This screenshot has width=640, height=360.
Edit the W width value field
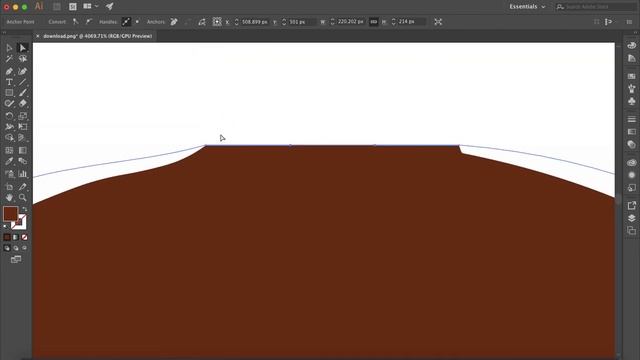pyautogui.click(x=350, y=22)
